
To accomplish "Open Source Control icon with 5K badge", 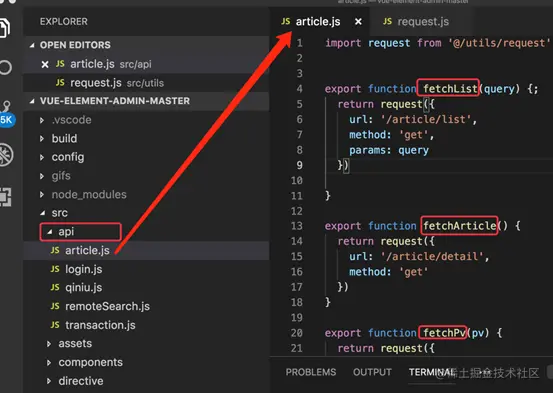I will pos(6,114).
